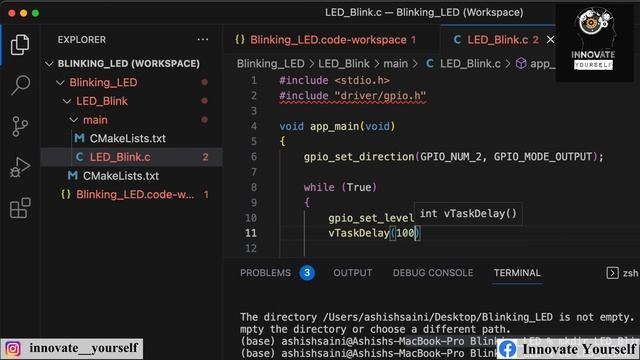Image resolution: width=640 pixels, height=360 pixels.
Task: Click line number 4 in the gutter
Action: [253, 126]
